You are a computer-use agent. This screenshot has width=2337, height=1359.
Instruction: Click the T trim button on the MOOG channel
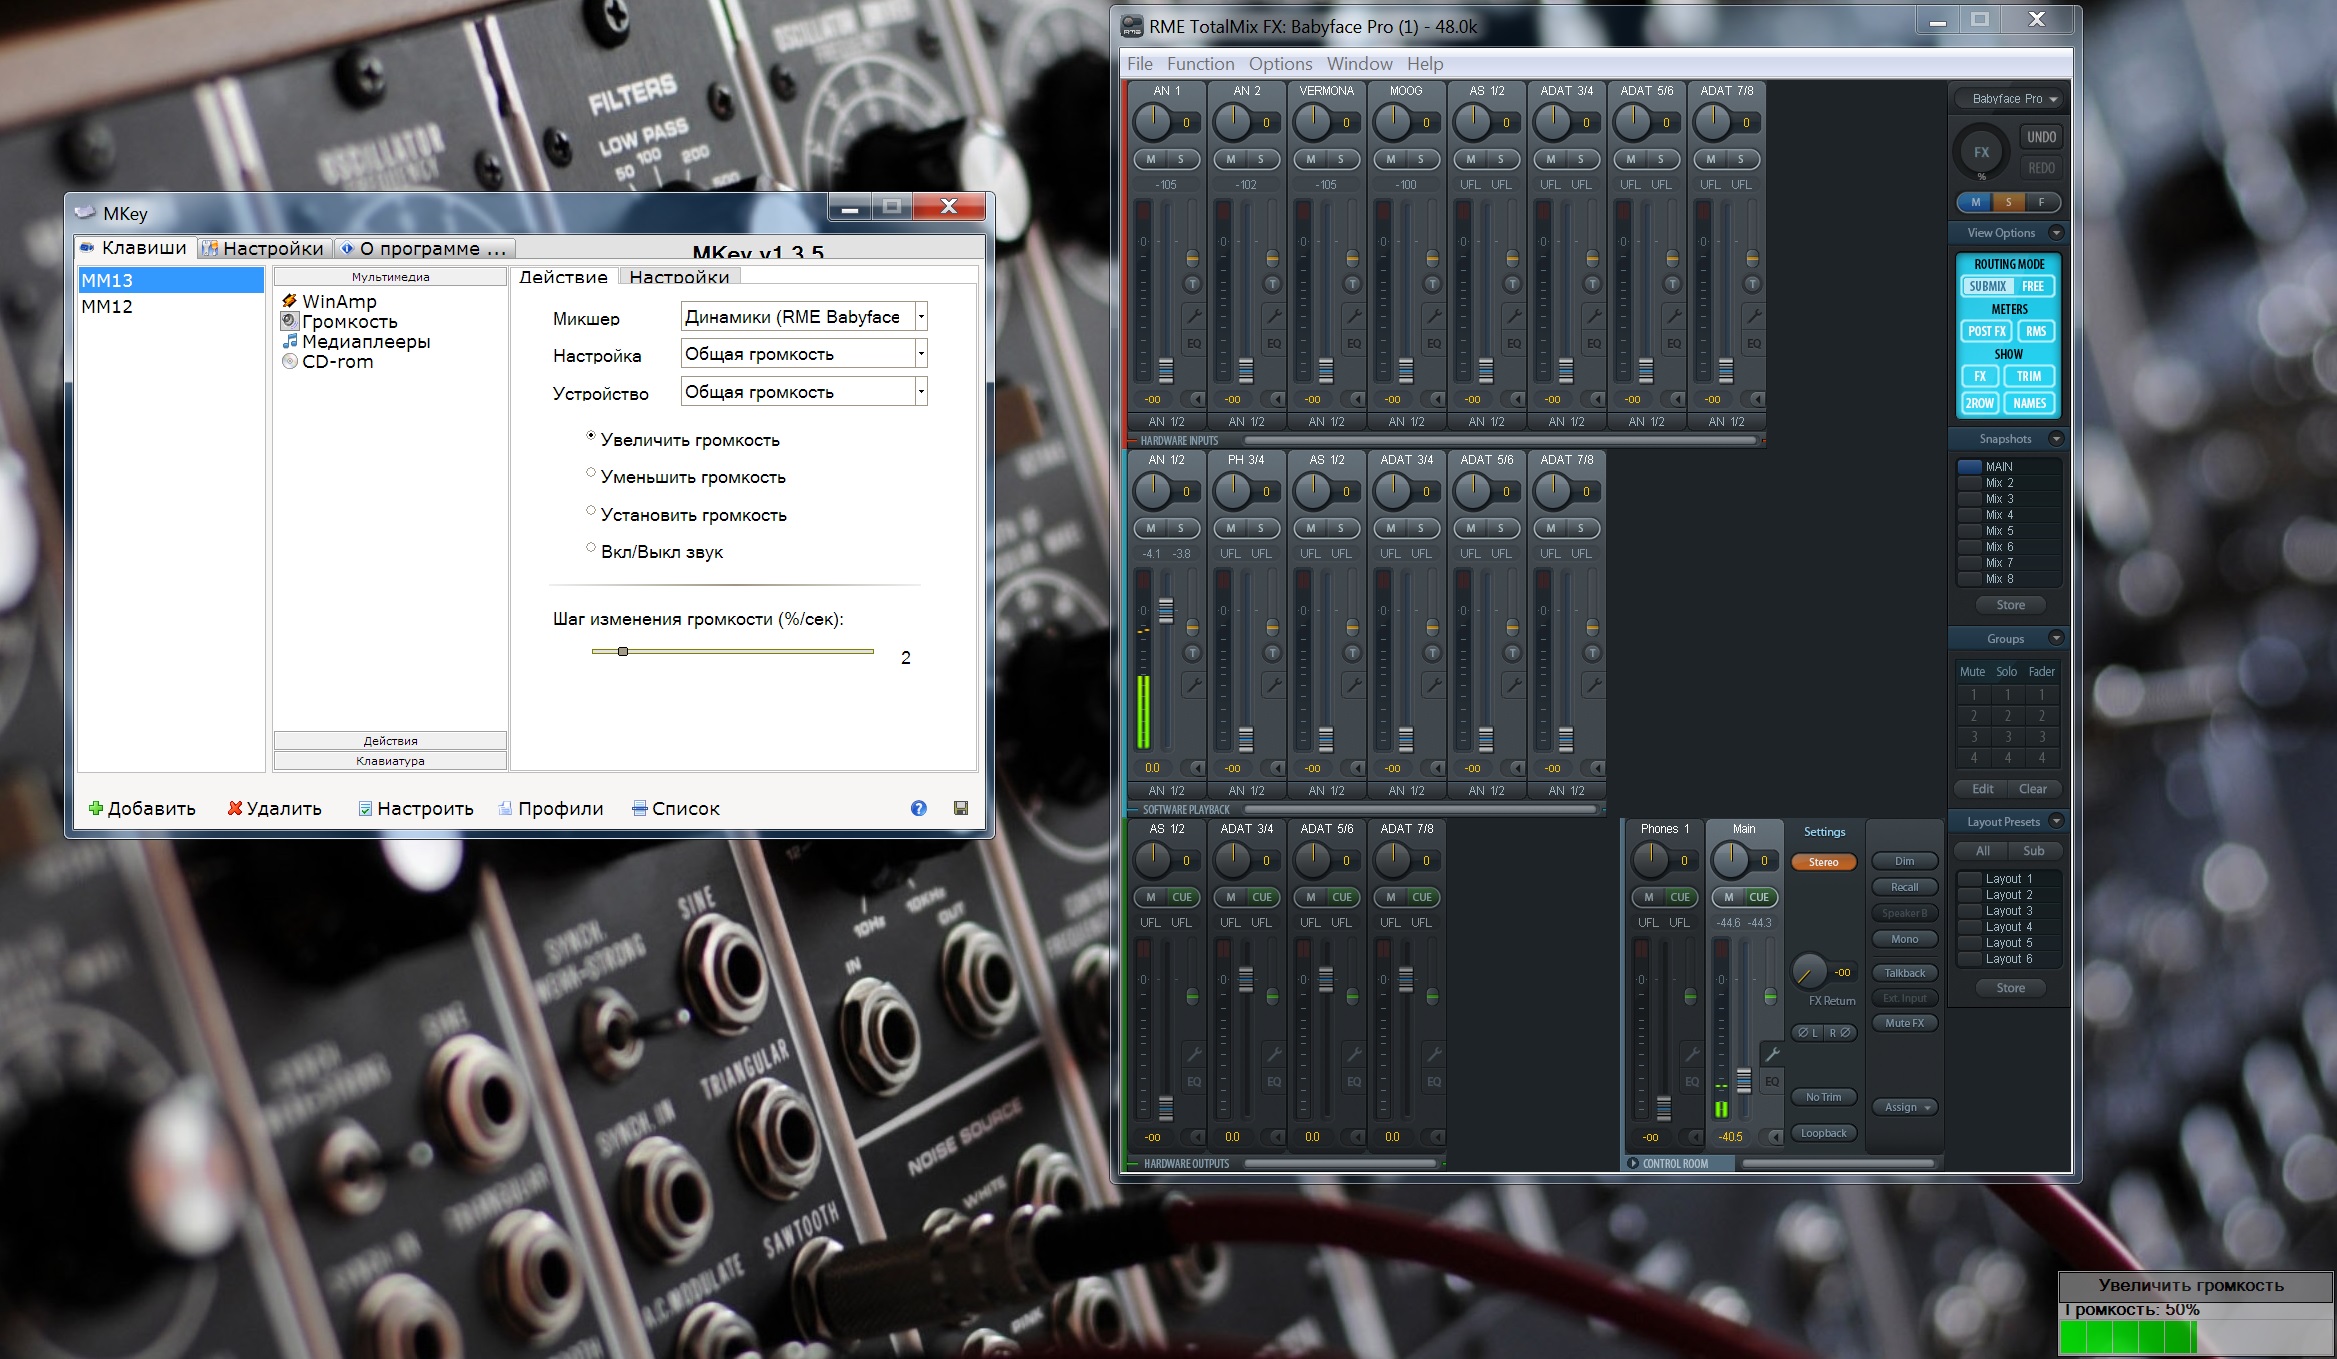(x=1432, y=284)
